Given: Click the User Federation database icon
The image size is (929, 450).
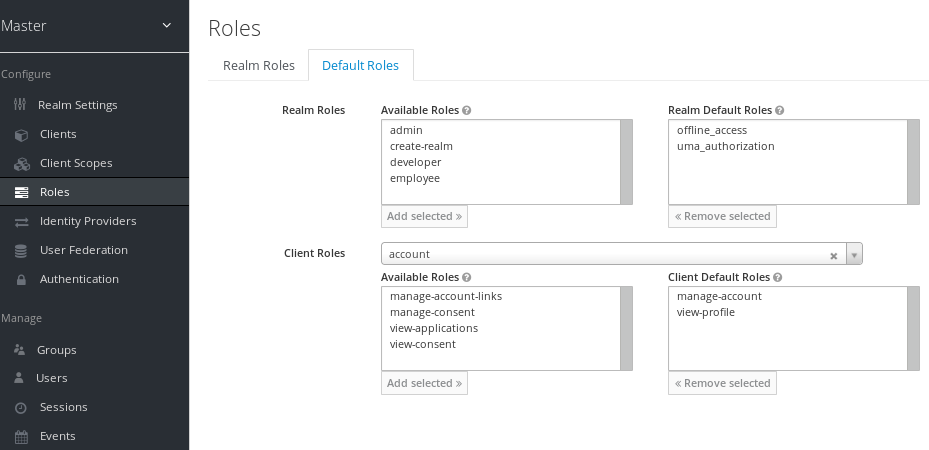Looking at the screenshot, I should tap(21, 250).
